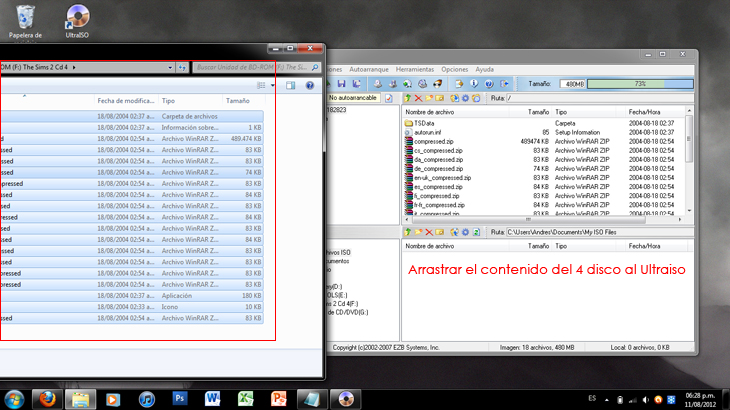Screen dimensions: 730x410
Task: Select the Explorer Icono row of 10 KB
Action: [132, 307]
